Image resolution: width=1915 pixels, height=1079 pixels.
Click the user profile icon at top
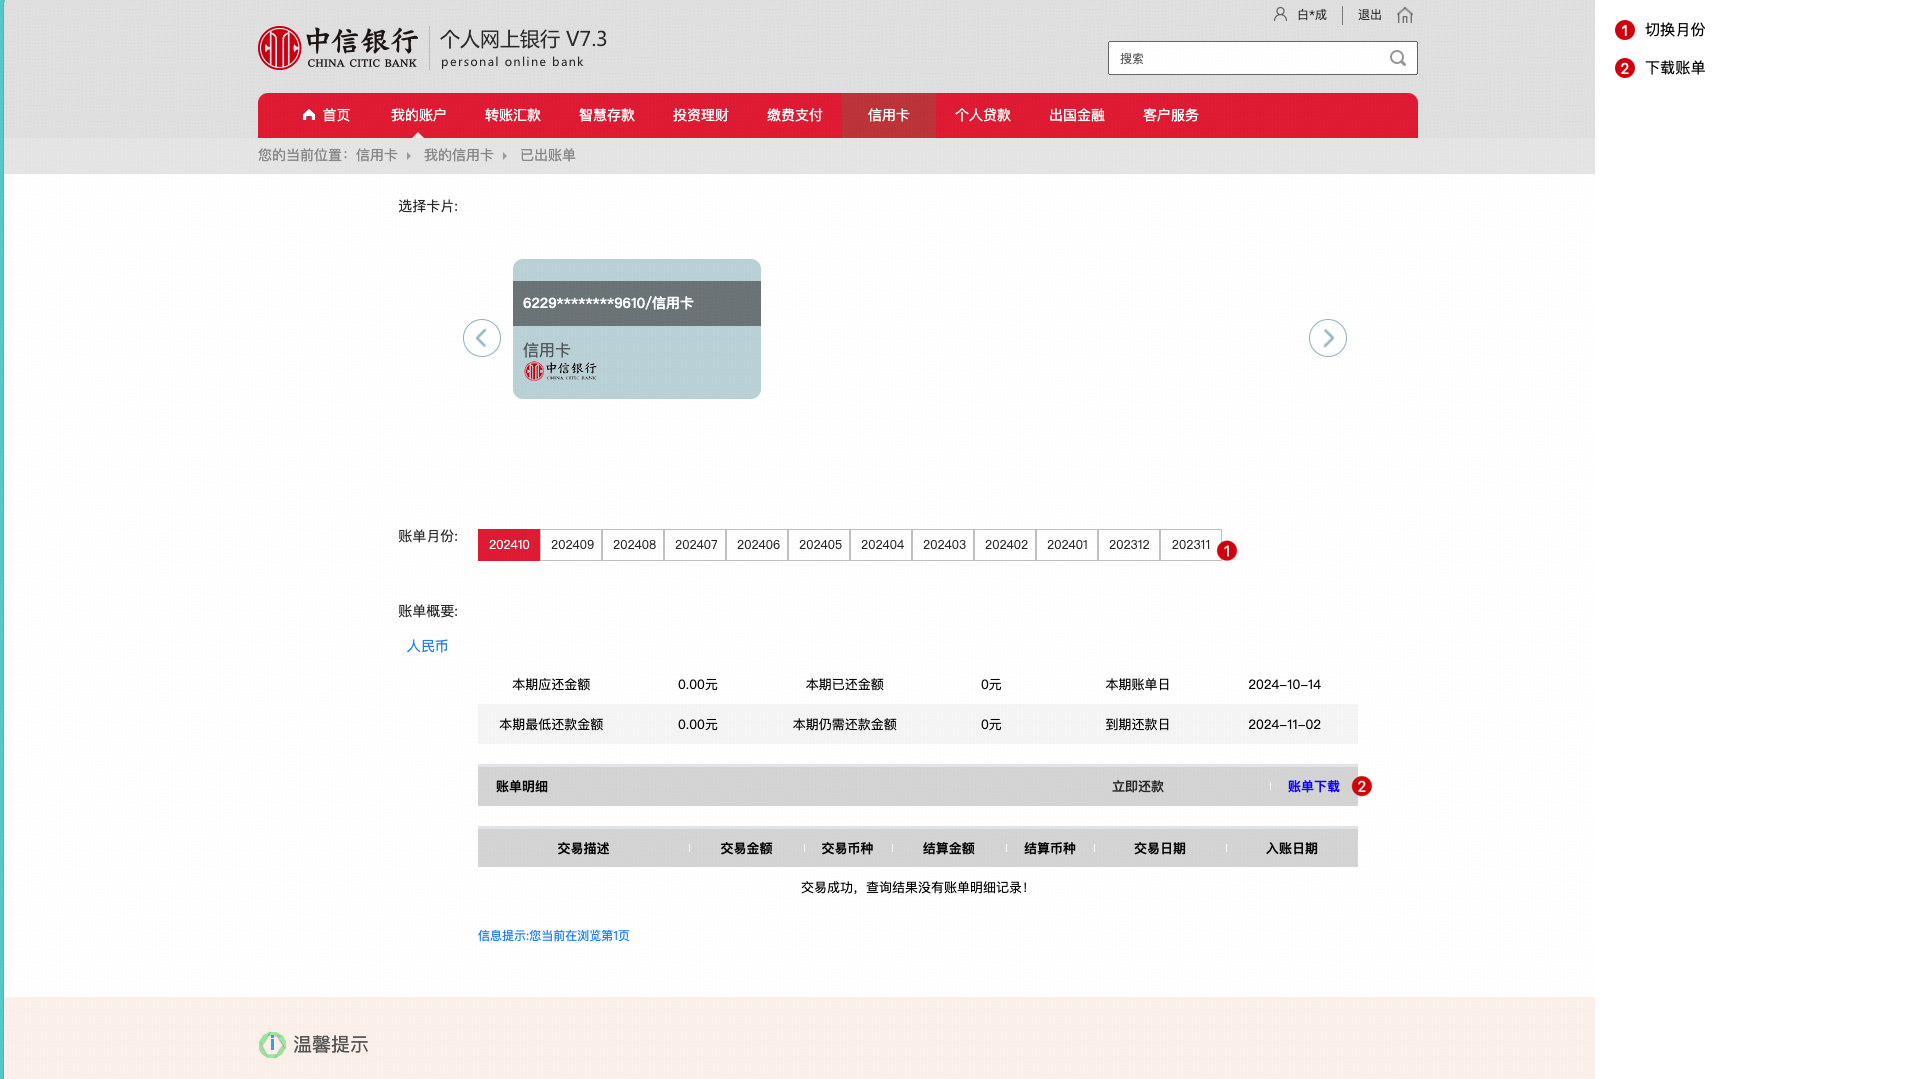click(x=1280, y=14)
